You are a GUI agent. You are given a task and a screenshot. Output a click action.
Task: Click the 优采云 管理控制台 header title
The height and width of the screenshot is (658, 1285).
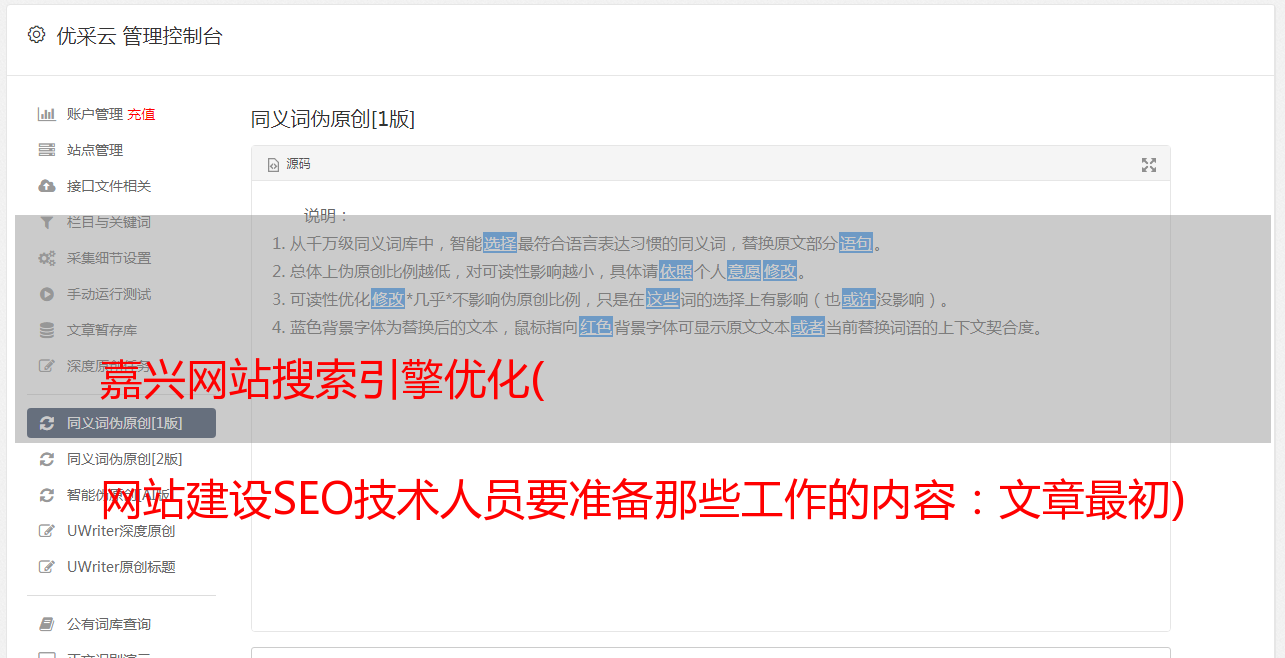[139, 36]
